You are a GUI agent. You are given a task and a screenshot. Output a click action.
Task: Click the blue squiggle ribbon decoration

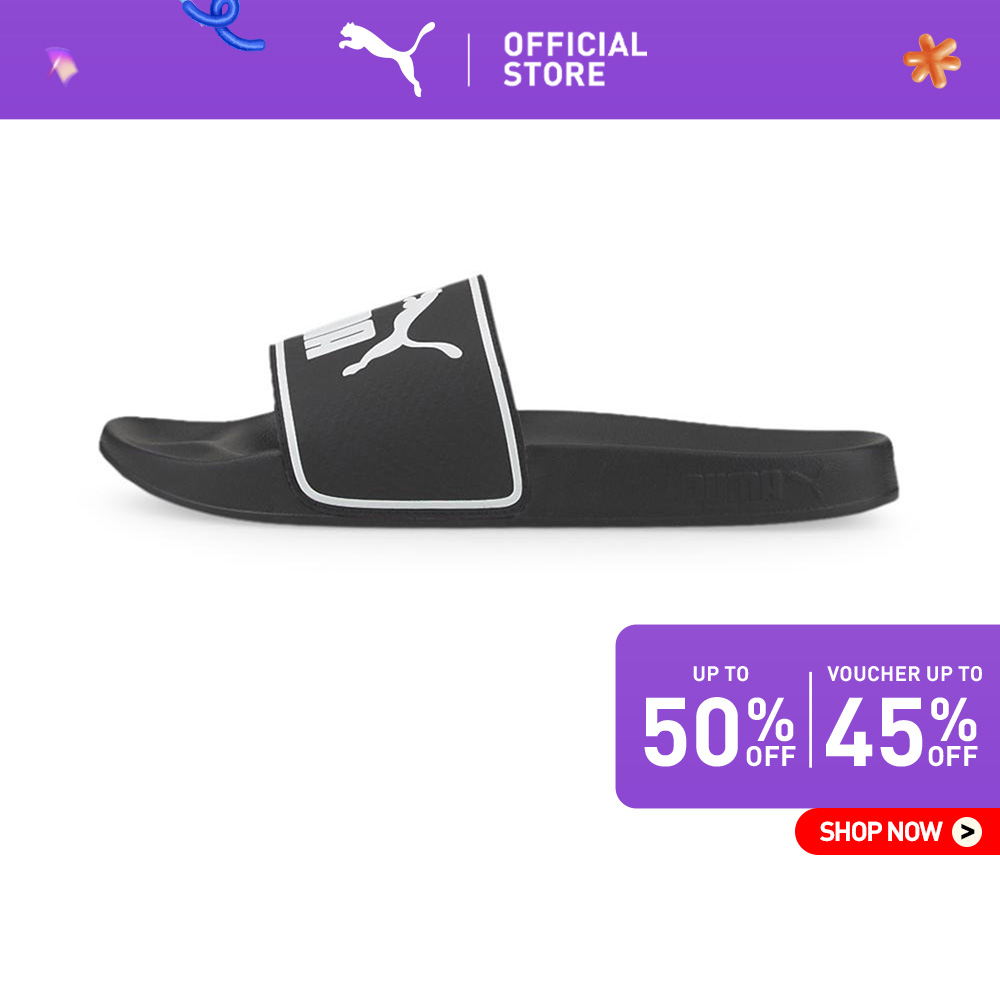point(221,24)
